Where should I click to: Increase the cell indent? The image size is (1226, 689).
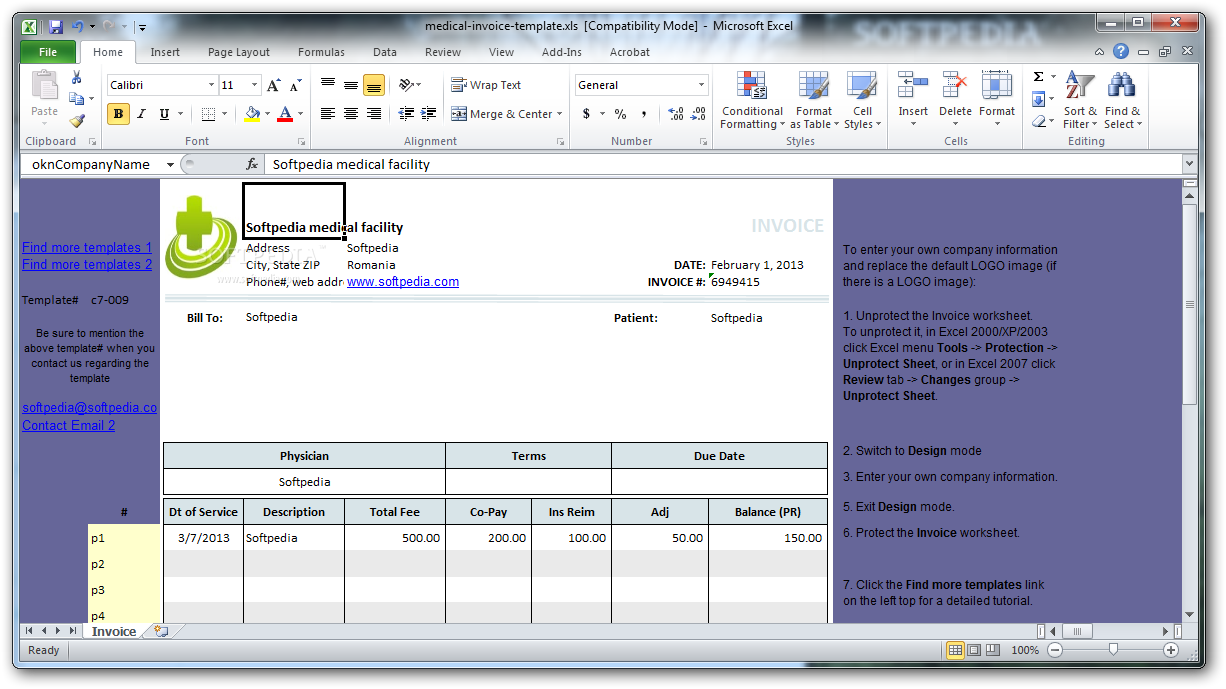click(x=429, y=114)
